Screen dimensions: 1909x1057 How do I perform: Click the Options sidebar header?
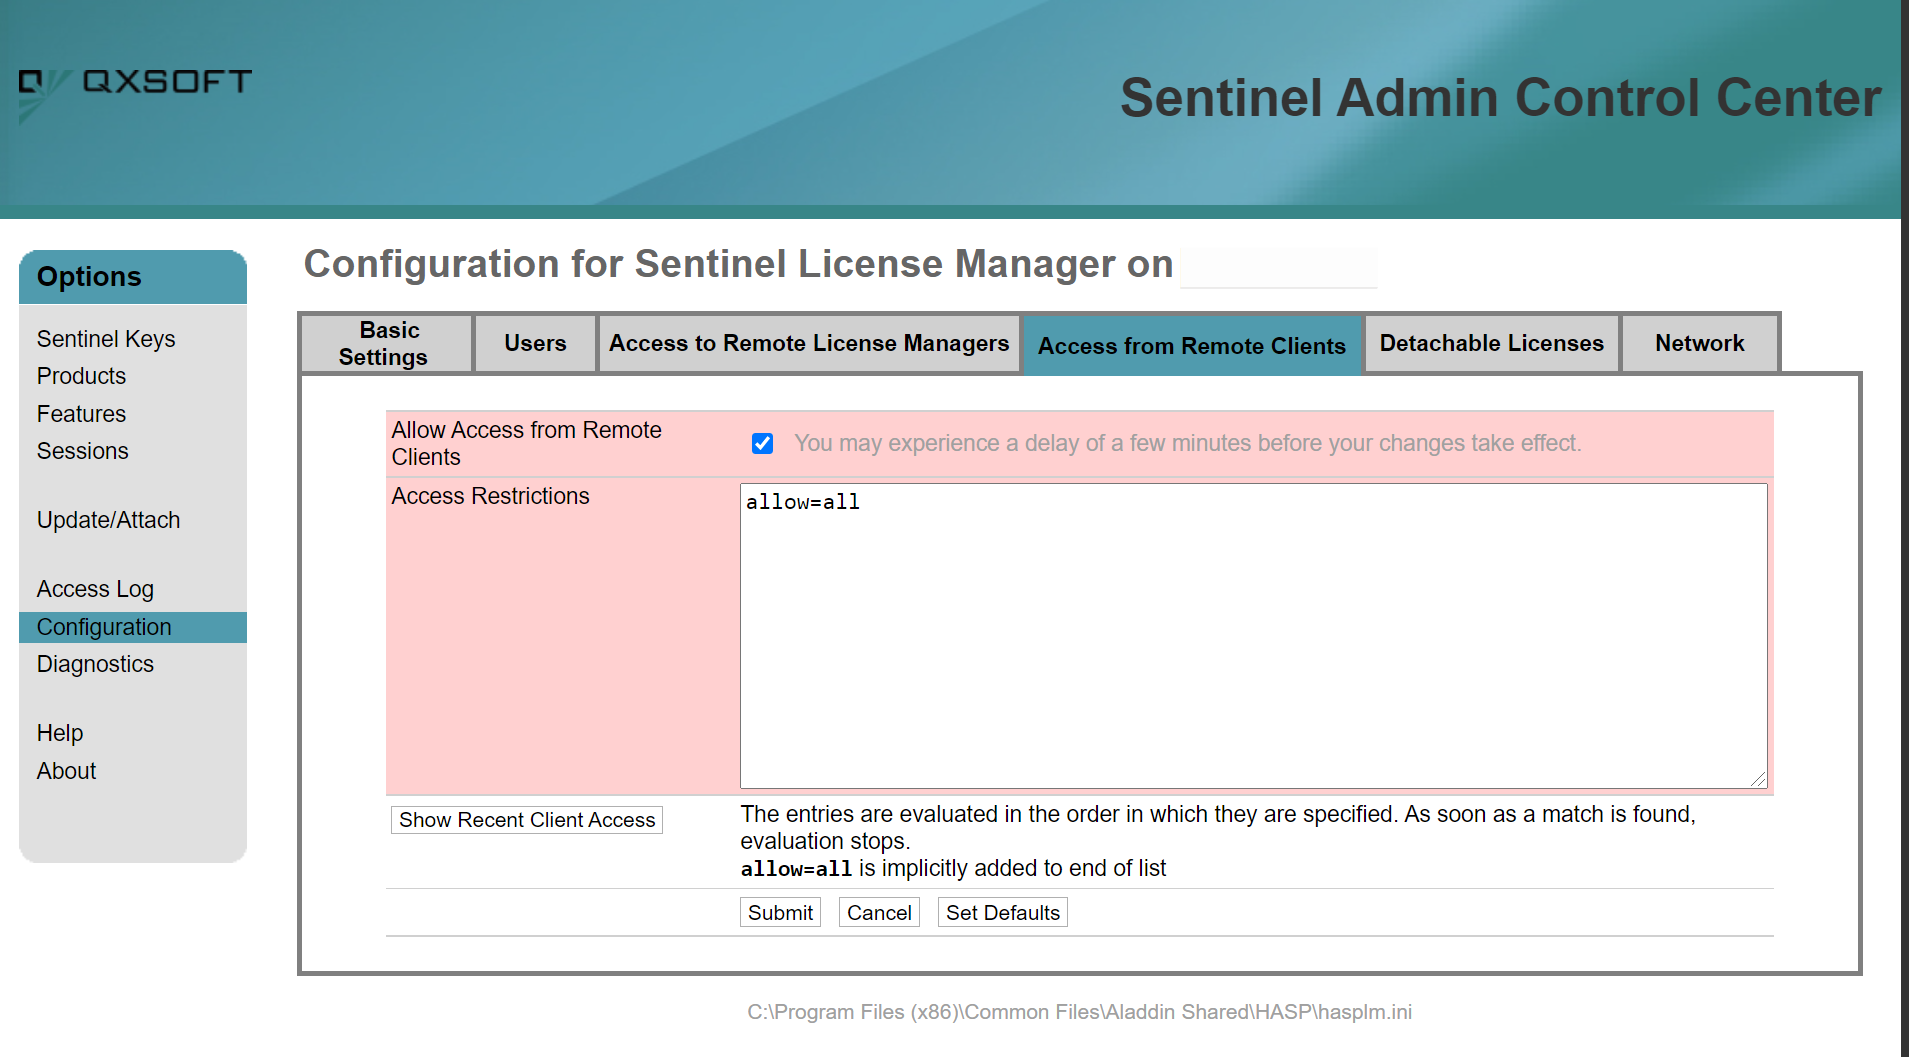[133, 277]
